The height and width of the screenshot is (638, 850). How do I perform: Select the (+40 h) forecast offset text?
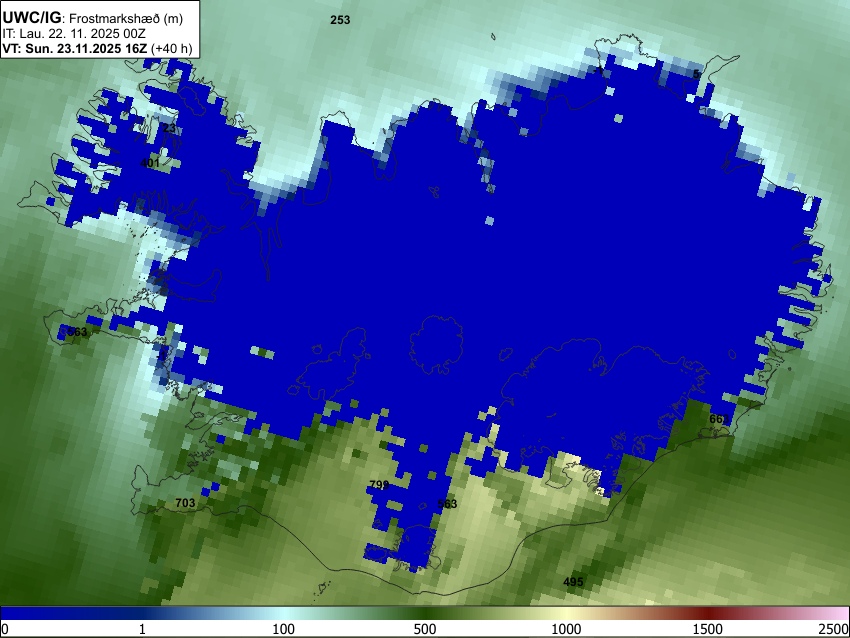click(x=171, y=48)
